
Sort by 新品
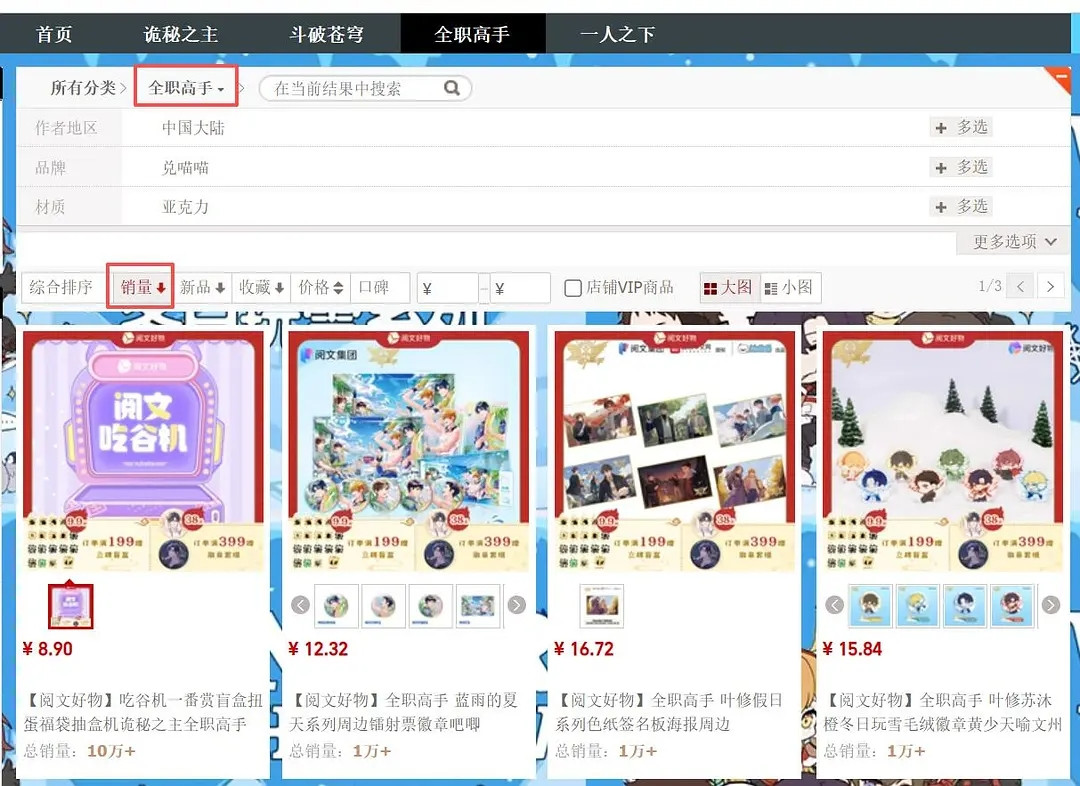tap(202, 287)
